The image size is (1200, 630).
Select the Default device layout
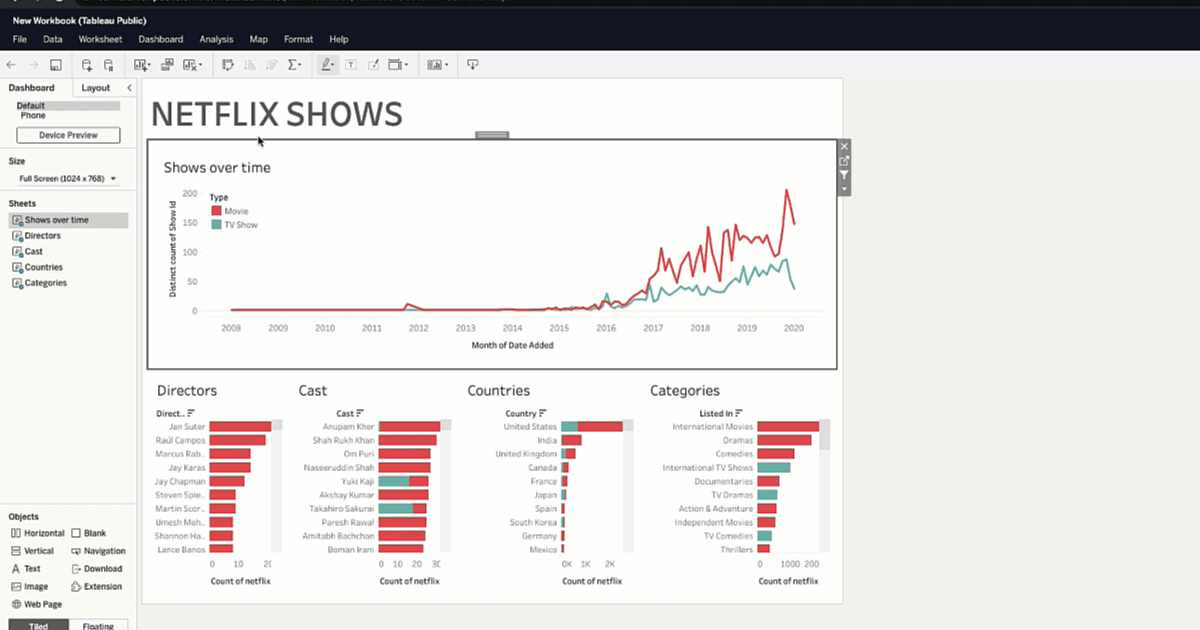click(68, 105)
